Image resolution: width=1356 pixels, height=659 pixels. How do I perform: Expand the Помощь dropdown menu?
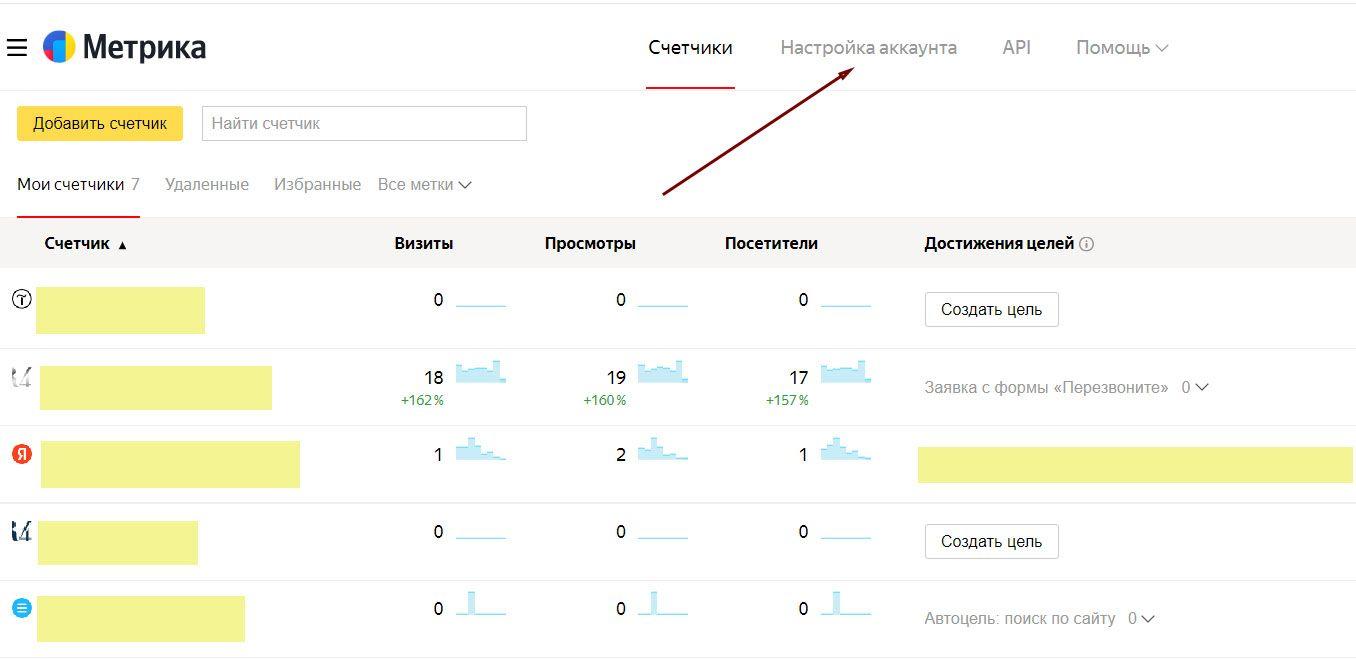[1122, 47]
